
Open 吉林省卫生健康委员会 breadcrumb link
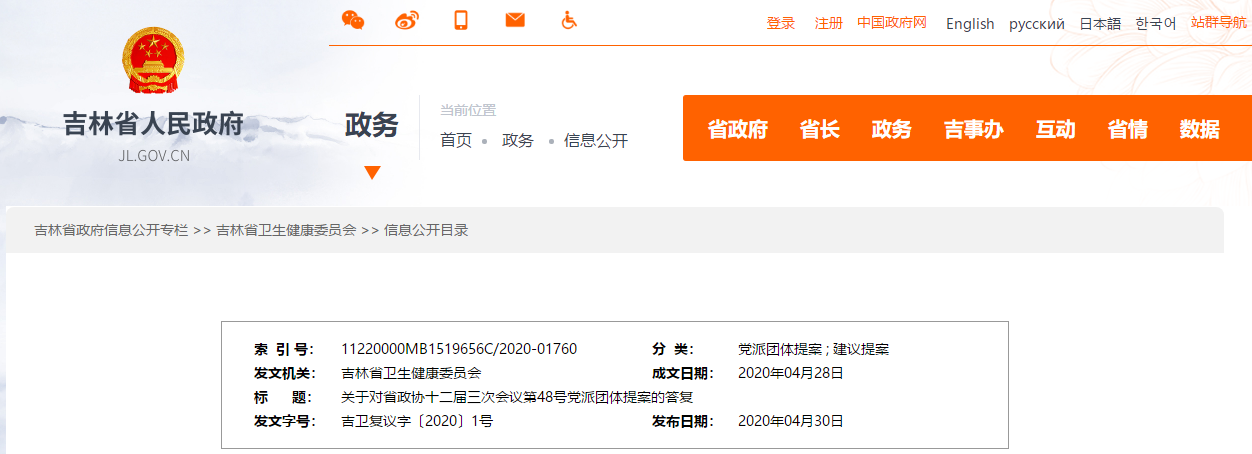(286, 230)
